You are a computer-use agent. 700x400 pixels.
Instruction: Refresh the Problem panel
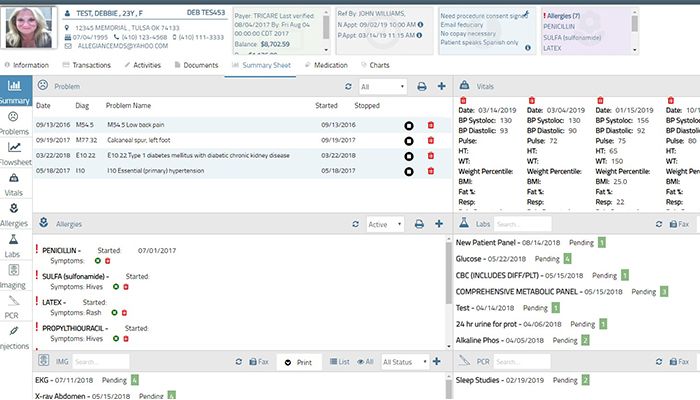348,87
